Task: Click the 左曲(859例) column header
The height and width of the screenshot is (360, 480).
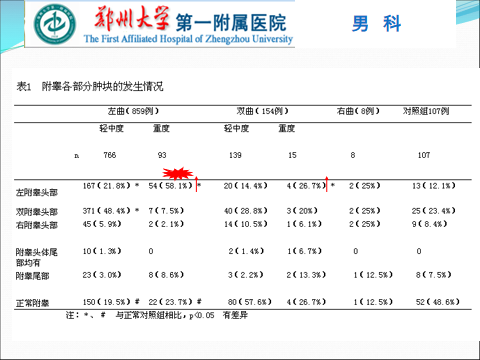Action: pos(133,111)
